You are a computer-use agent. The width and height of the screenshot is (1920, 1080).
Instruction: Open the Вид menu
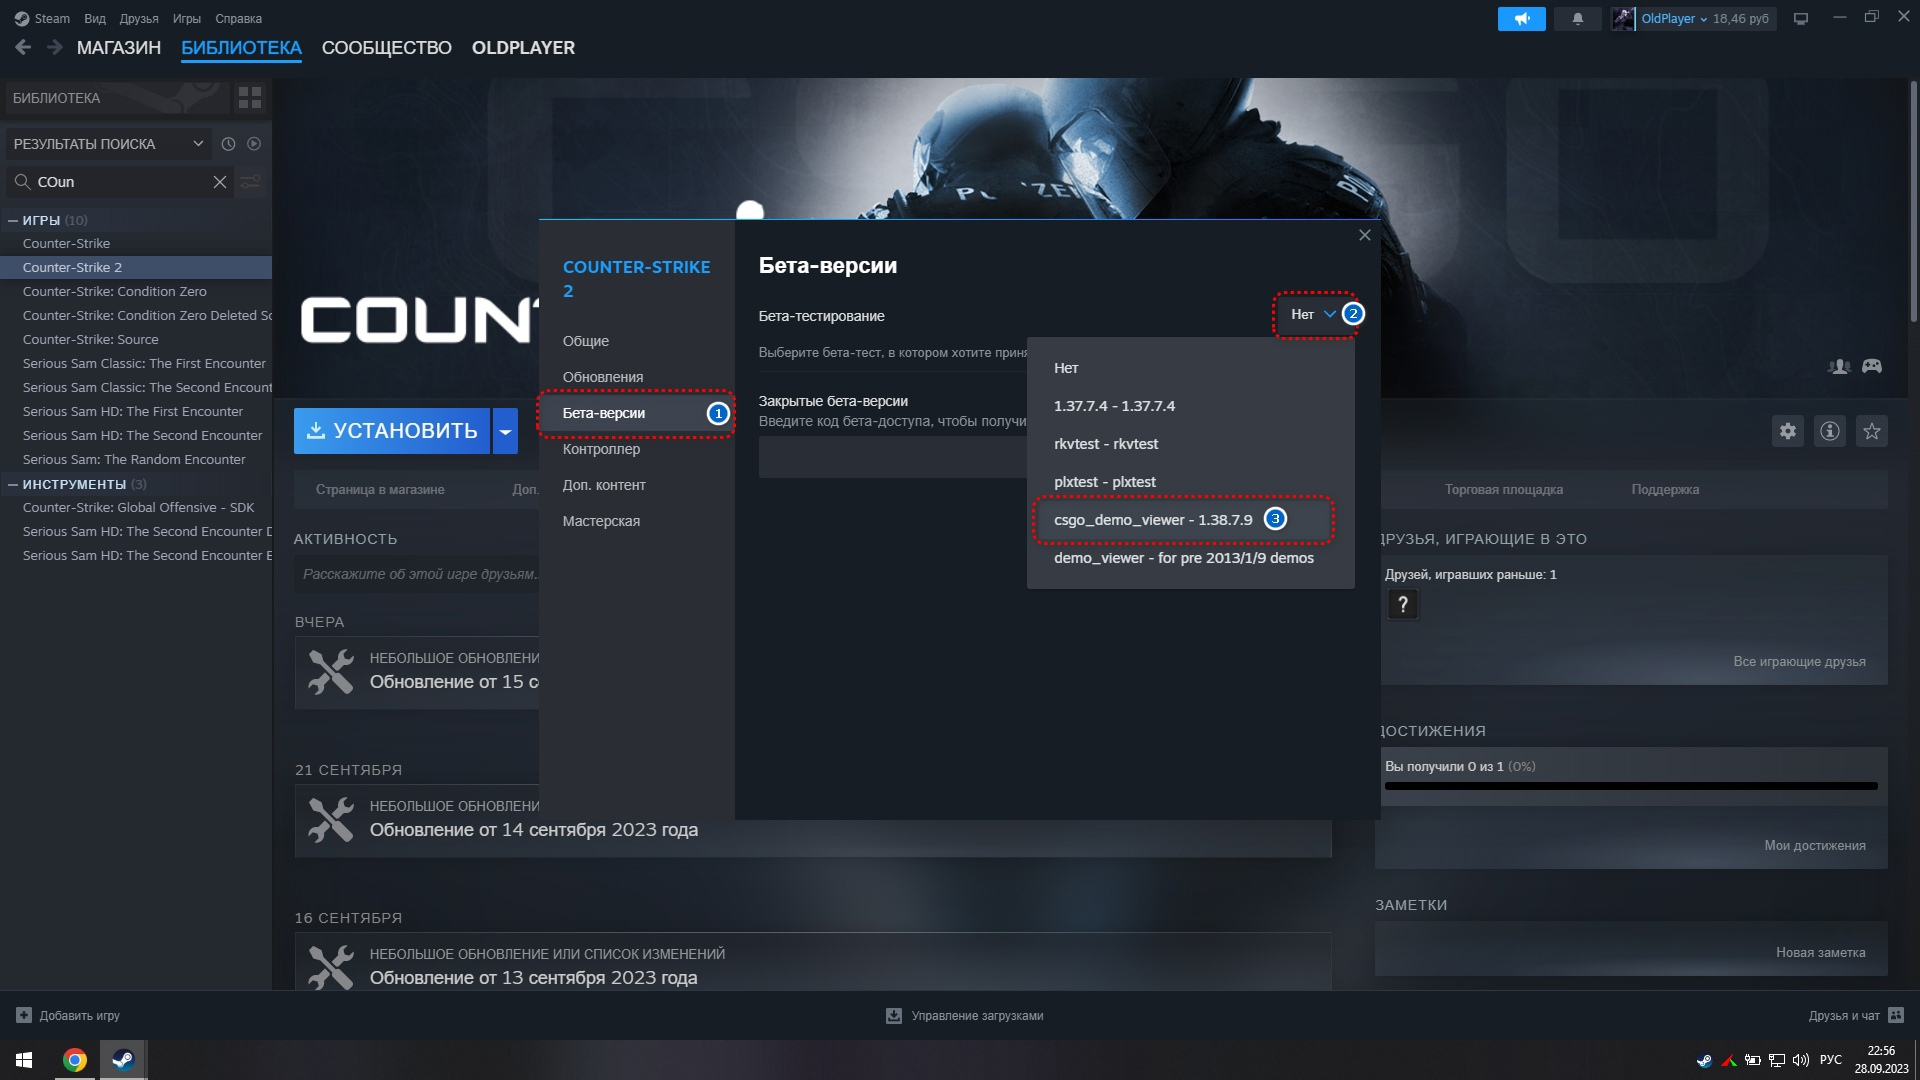[x=95, y=19]
